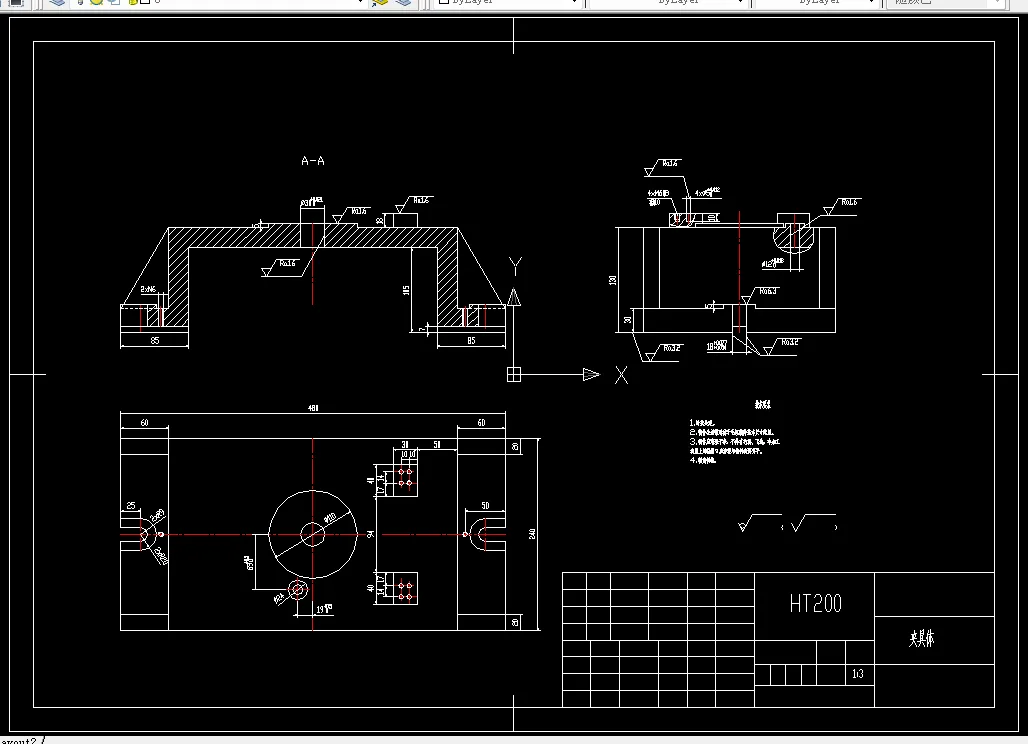Click the Y axis label
Image resolution: width=1028 pixels, height=744 pixels.
tap(515, 266)
